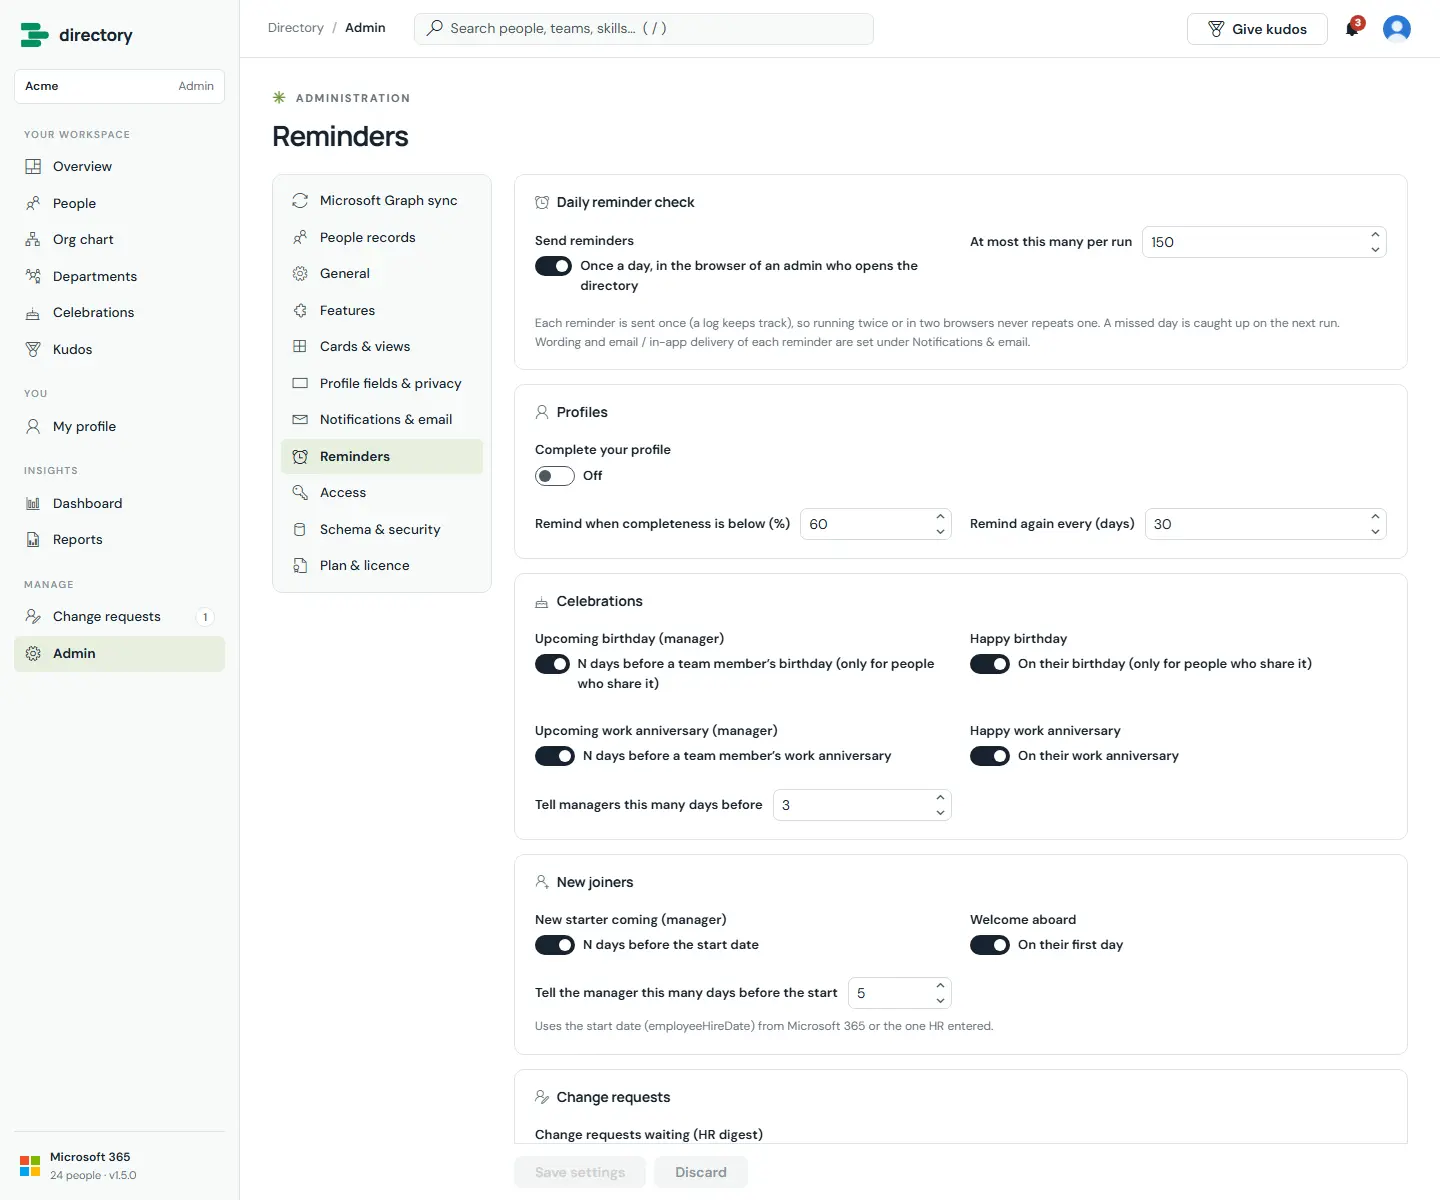Disable Upcoming work anniversary (manager) toggle
This screenshot has width=1440, height=1200.
pyautogui.click(x=555, y=756)
